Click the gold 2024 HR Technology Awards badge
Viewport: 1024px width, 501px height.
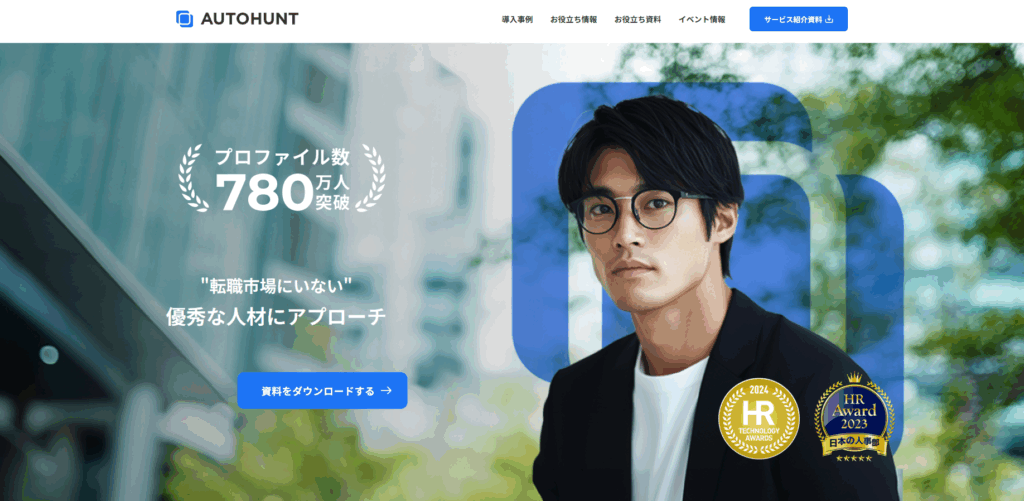coord(759,418)
